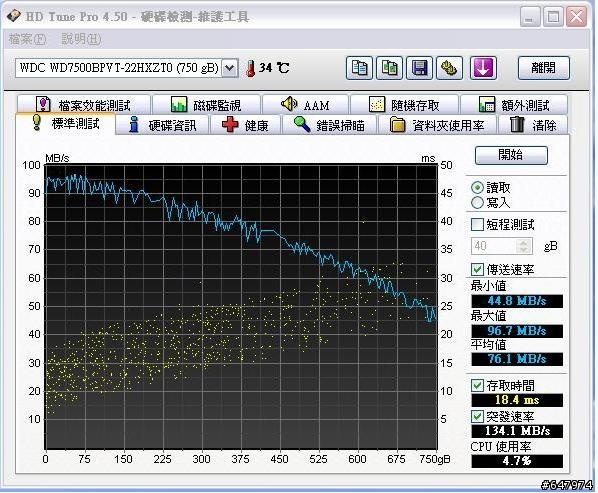Click the 開始 start button
This screenshot has height=493, width=598.
[x=511, y=155]
